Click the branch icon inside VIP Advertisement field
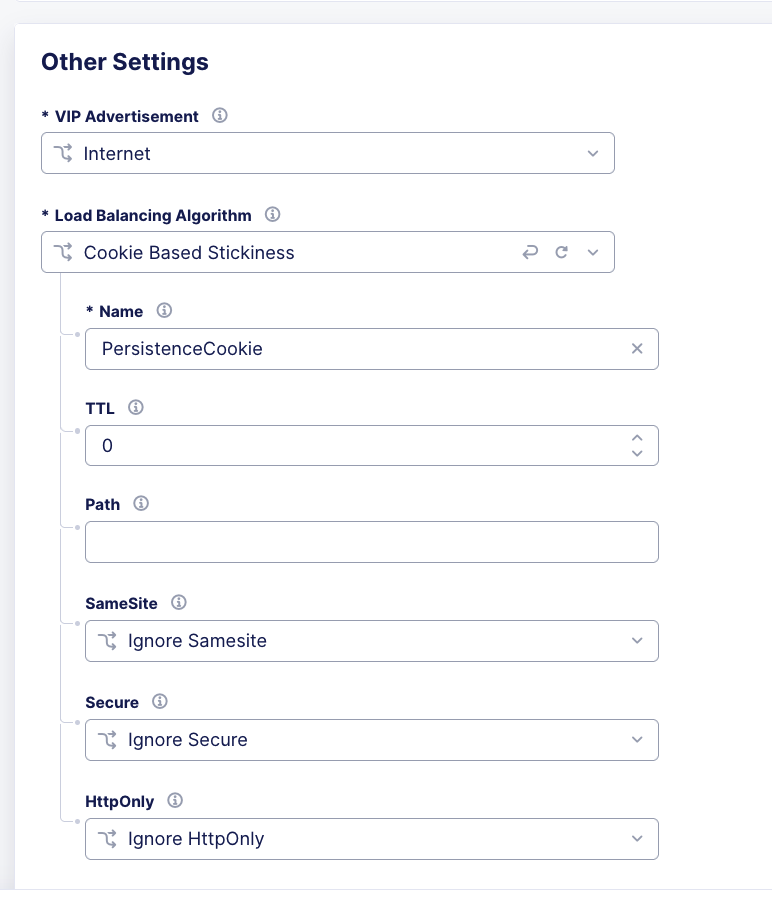Image resolution: width=772 pixels, height=901 pixels. click(x=63, y=153)
